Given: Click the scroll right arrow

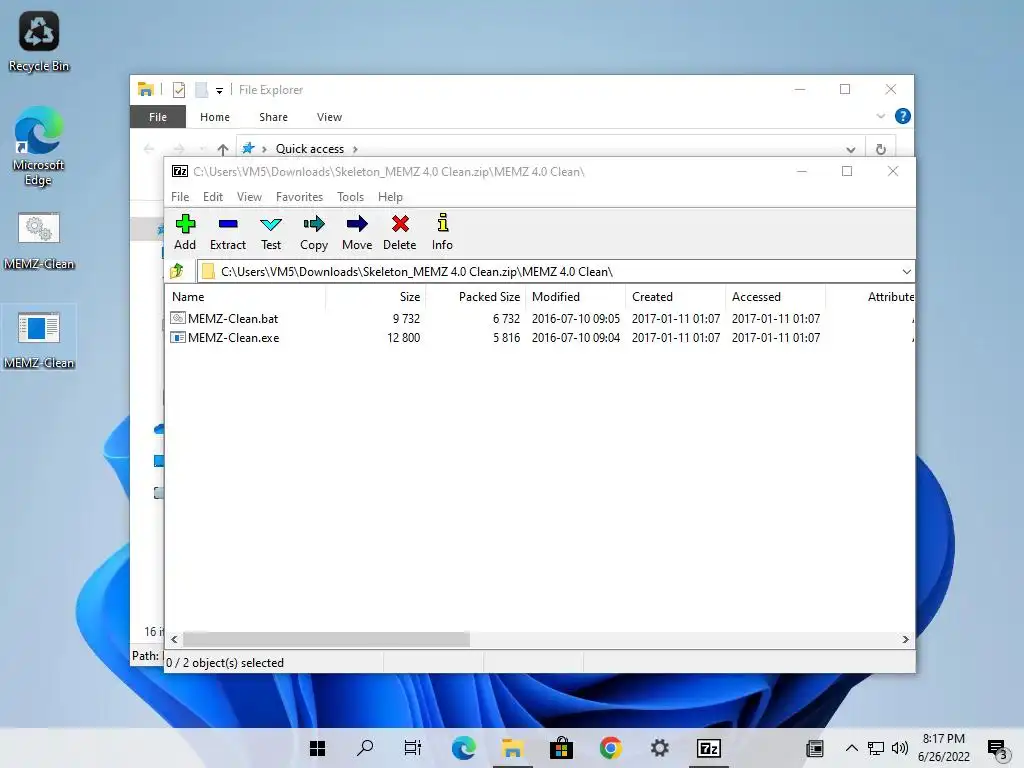Looking at the screenshot, I should 905,639.
